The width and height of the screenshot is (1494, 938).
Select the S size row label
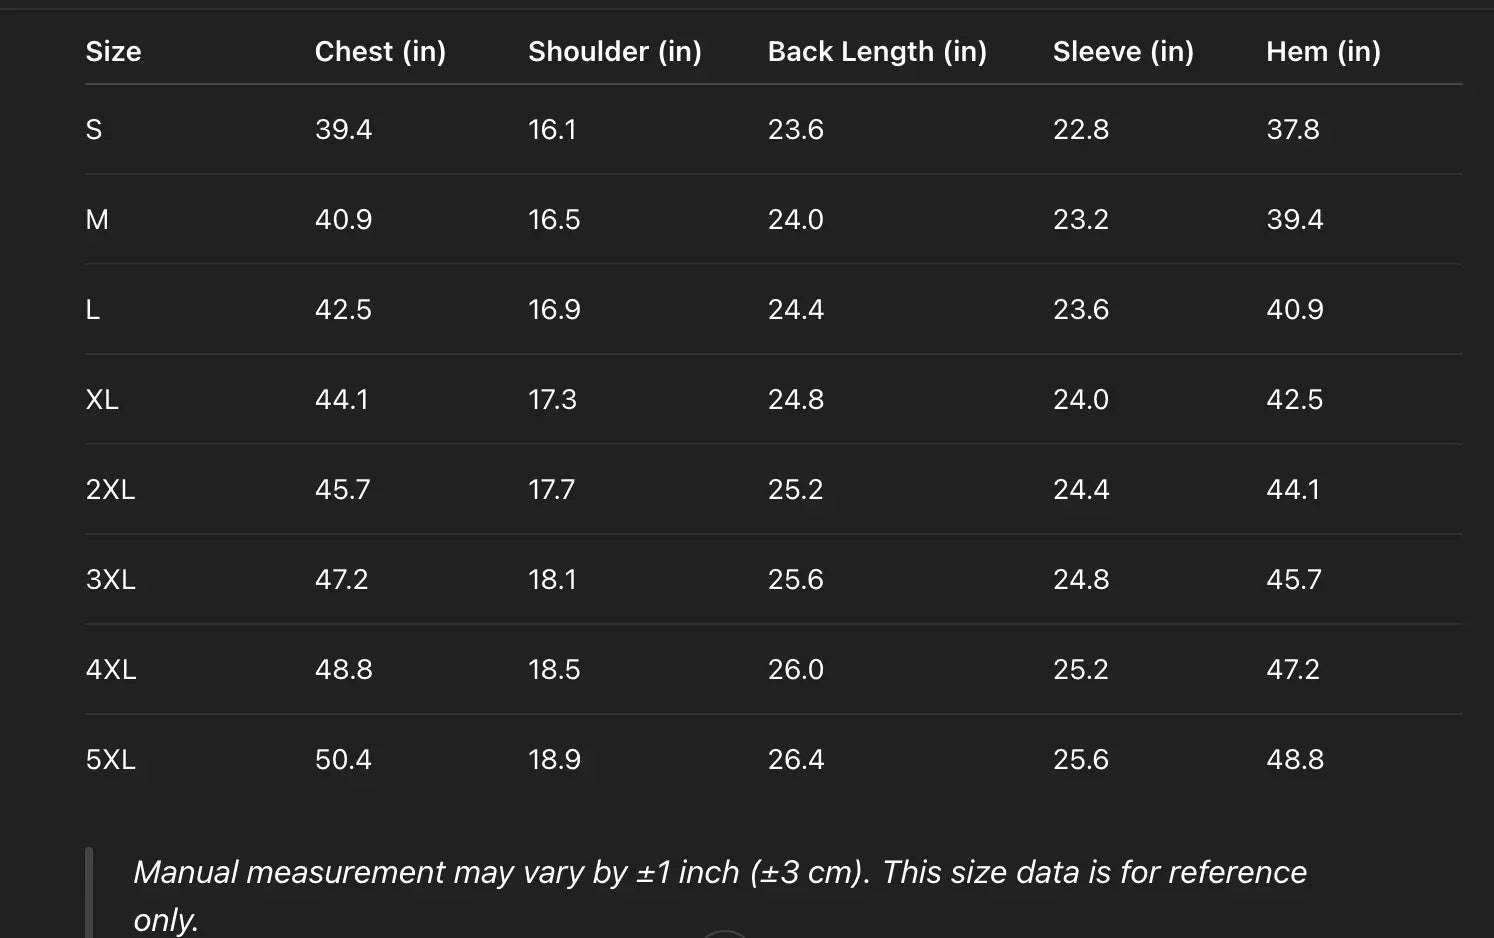(x=94, y=130)
